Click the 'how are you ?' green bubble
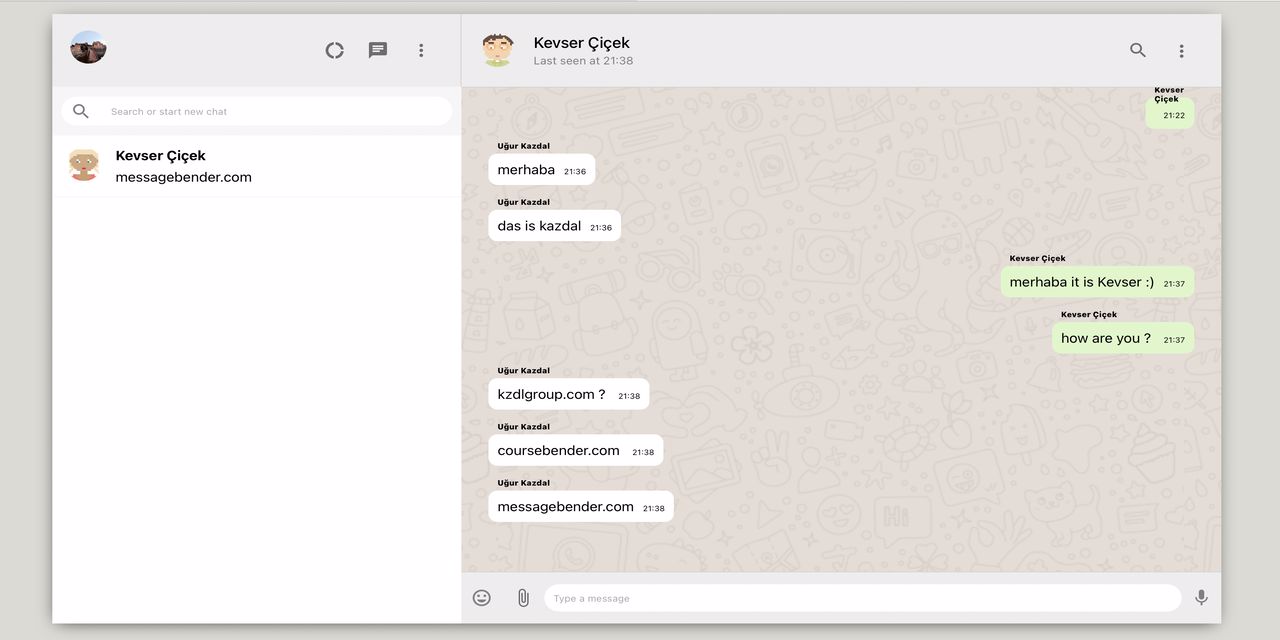The image size is (1280, 640). pyautogui.click(x=1122, y=338)
